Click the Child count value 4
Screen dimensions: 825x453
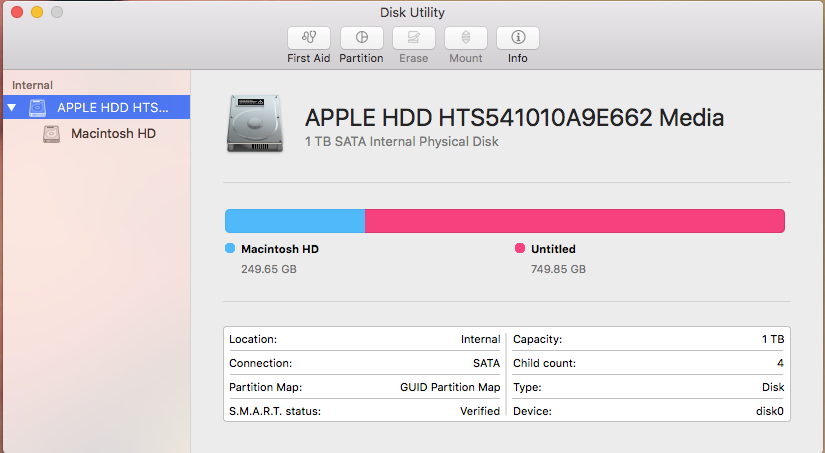tap(780, 363)
